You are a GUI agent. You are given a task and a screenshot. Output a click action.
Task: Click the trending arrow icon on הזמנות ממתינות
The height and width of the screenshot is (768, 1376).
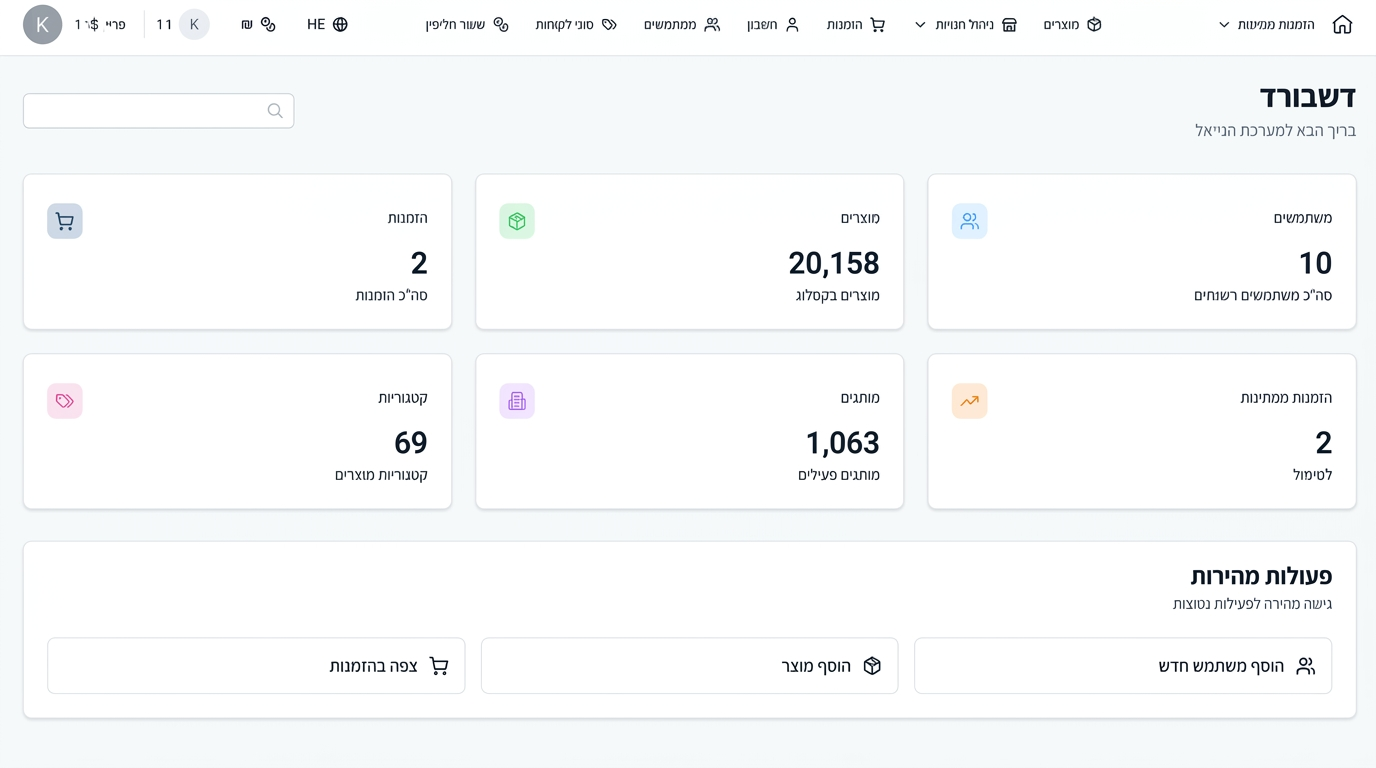pyautogui.click(x=969, y=401)
